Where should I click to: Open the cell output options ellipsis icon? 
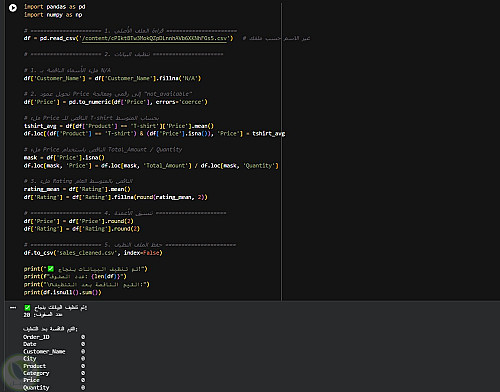13,307
